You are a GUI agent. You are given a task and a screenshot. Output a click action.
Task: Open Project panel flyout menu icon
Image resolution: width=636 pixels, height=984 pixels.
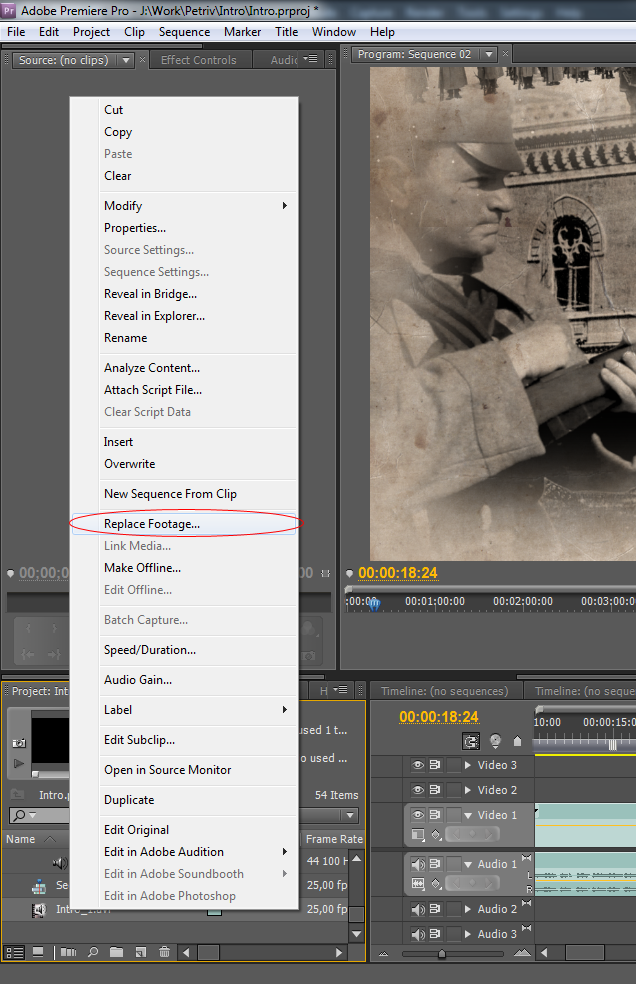click(x=340, y=690)
